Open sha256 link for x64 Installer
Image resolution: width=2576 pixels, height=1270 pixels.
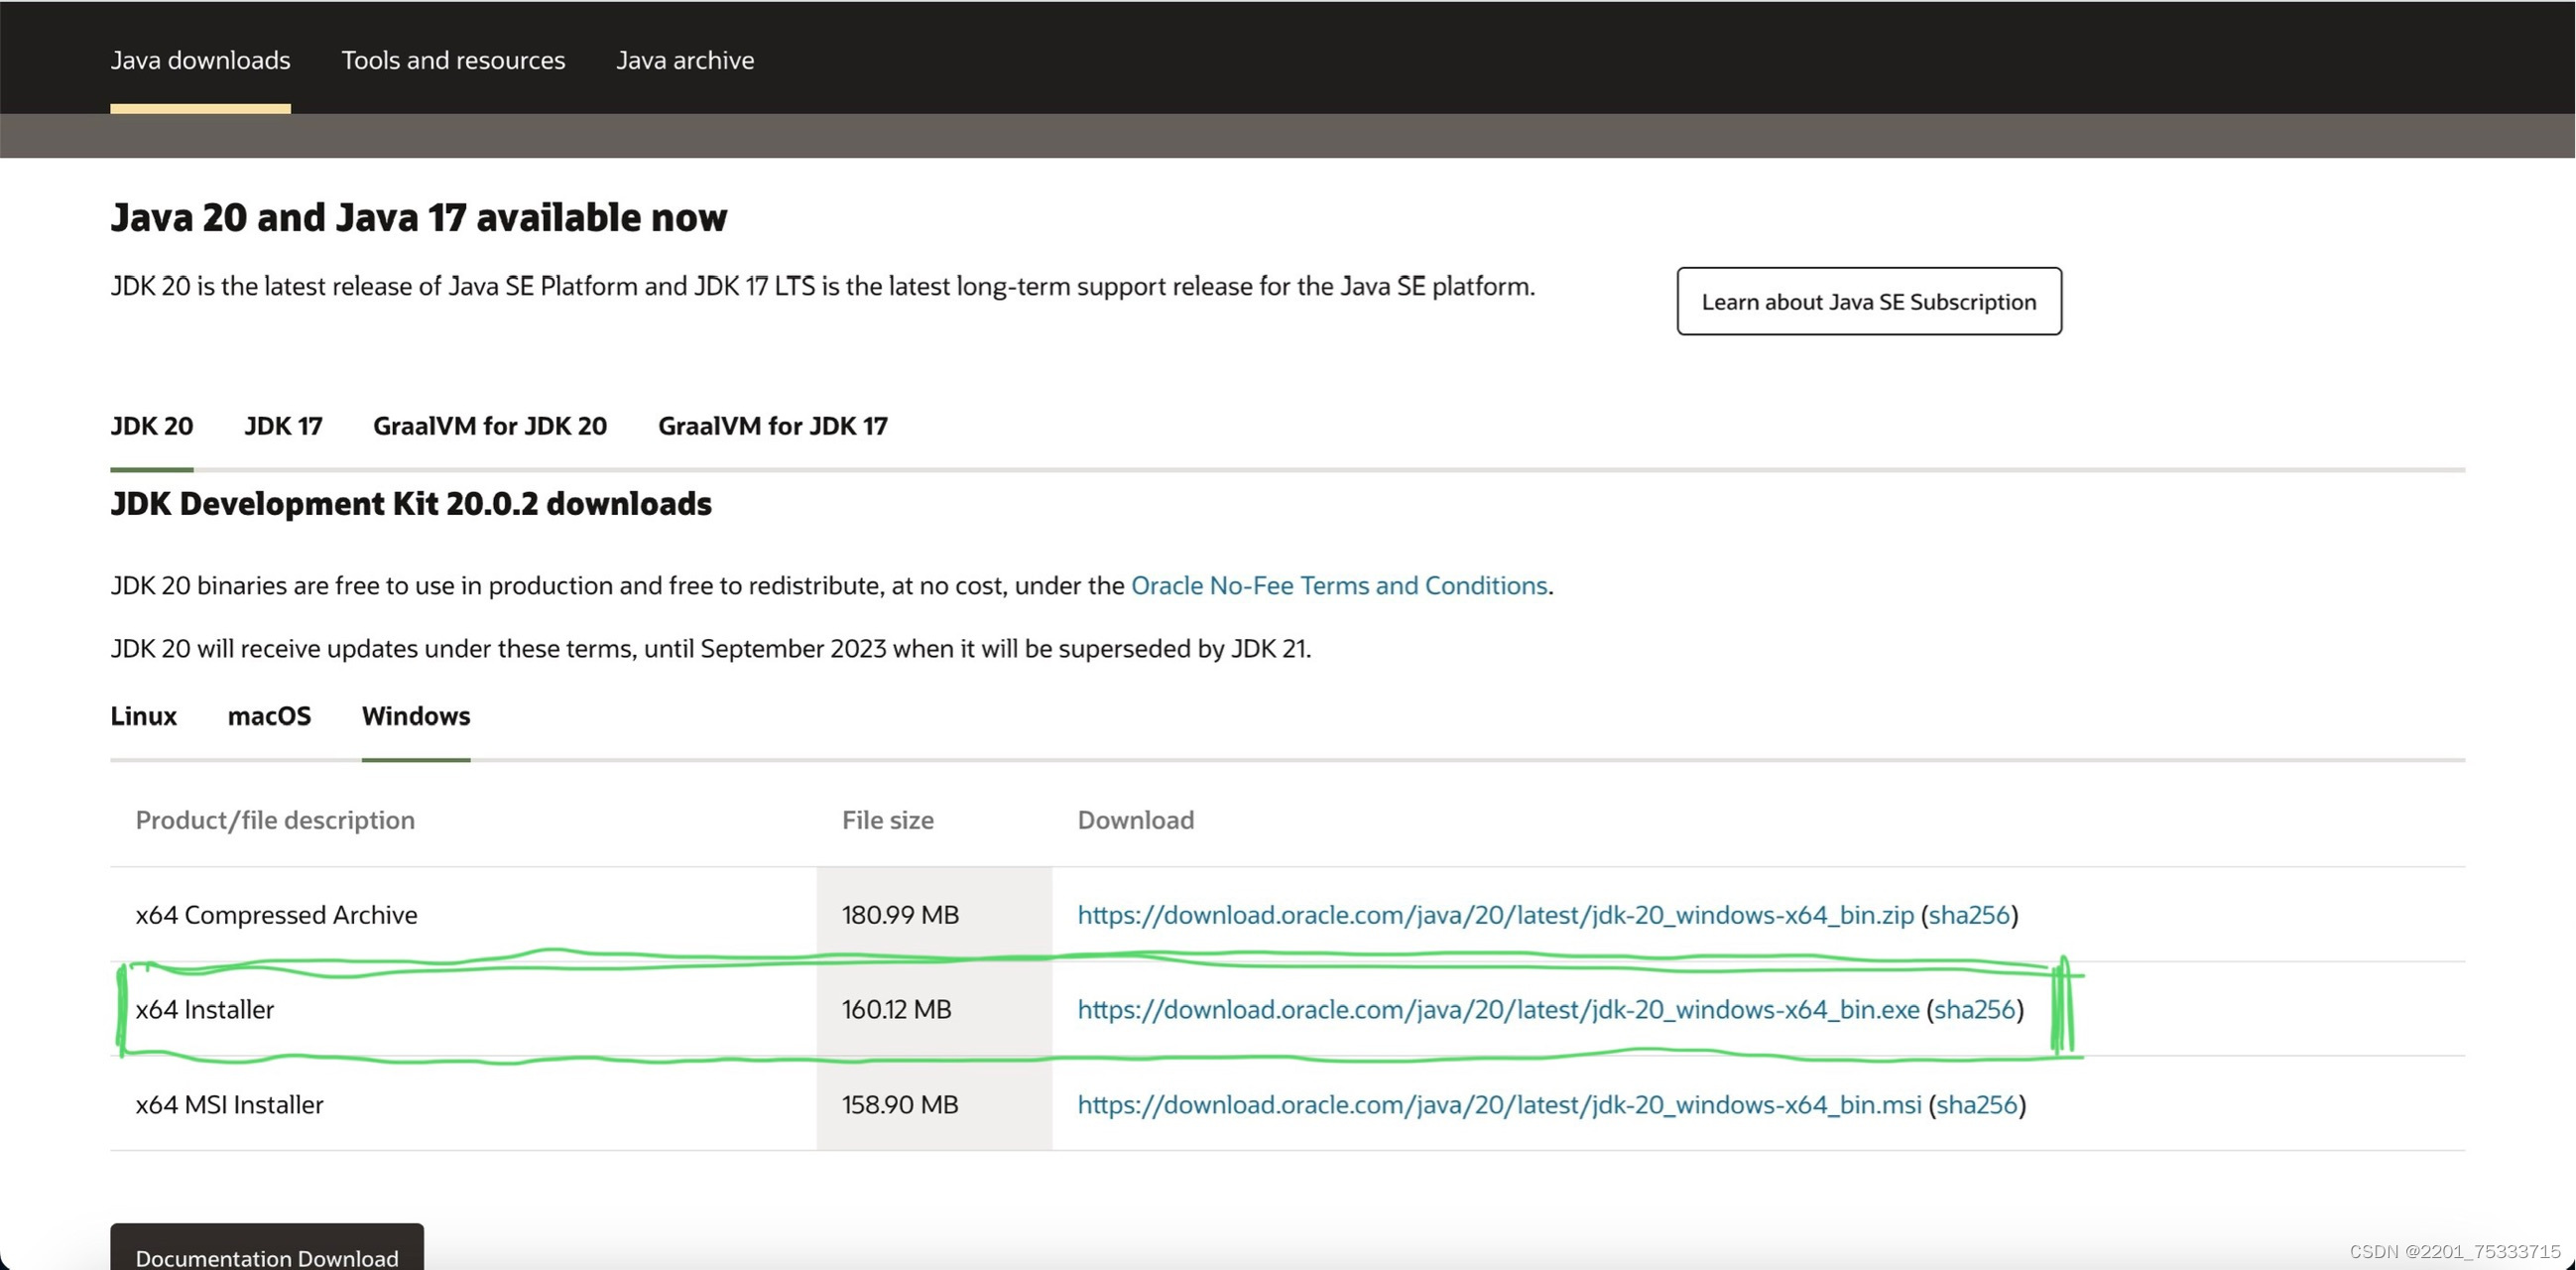tap(1974, 1010)
